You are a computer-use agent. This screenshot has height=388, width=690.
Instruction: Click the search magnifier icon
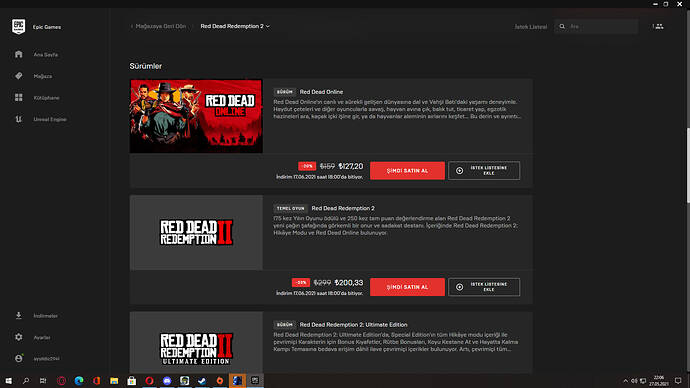tap(562, 26)
